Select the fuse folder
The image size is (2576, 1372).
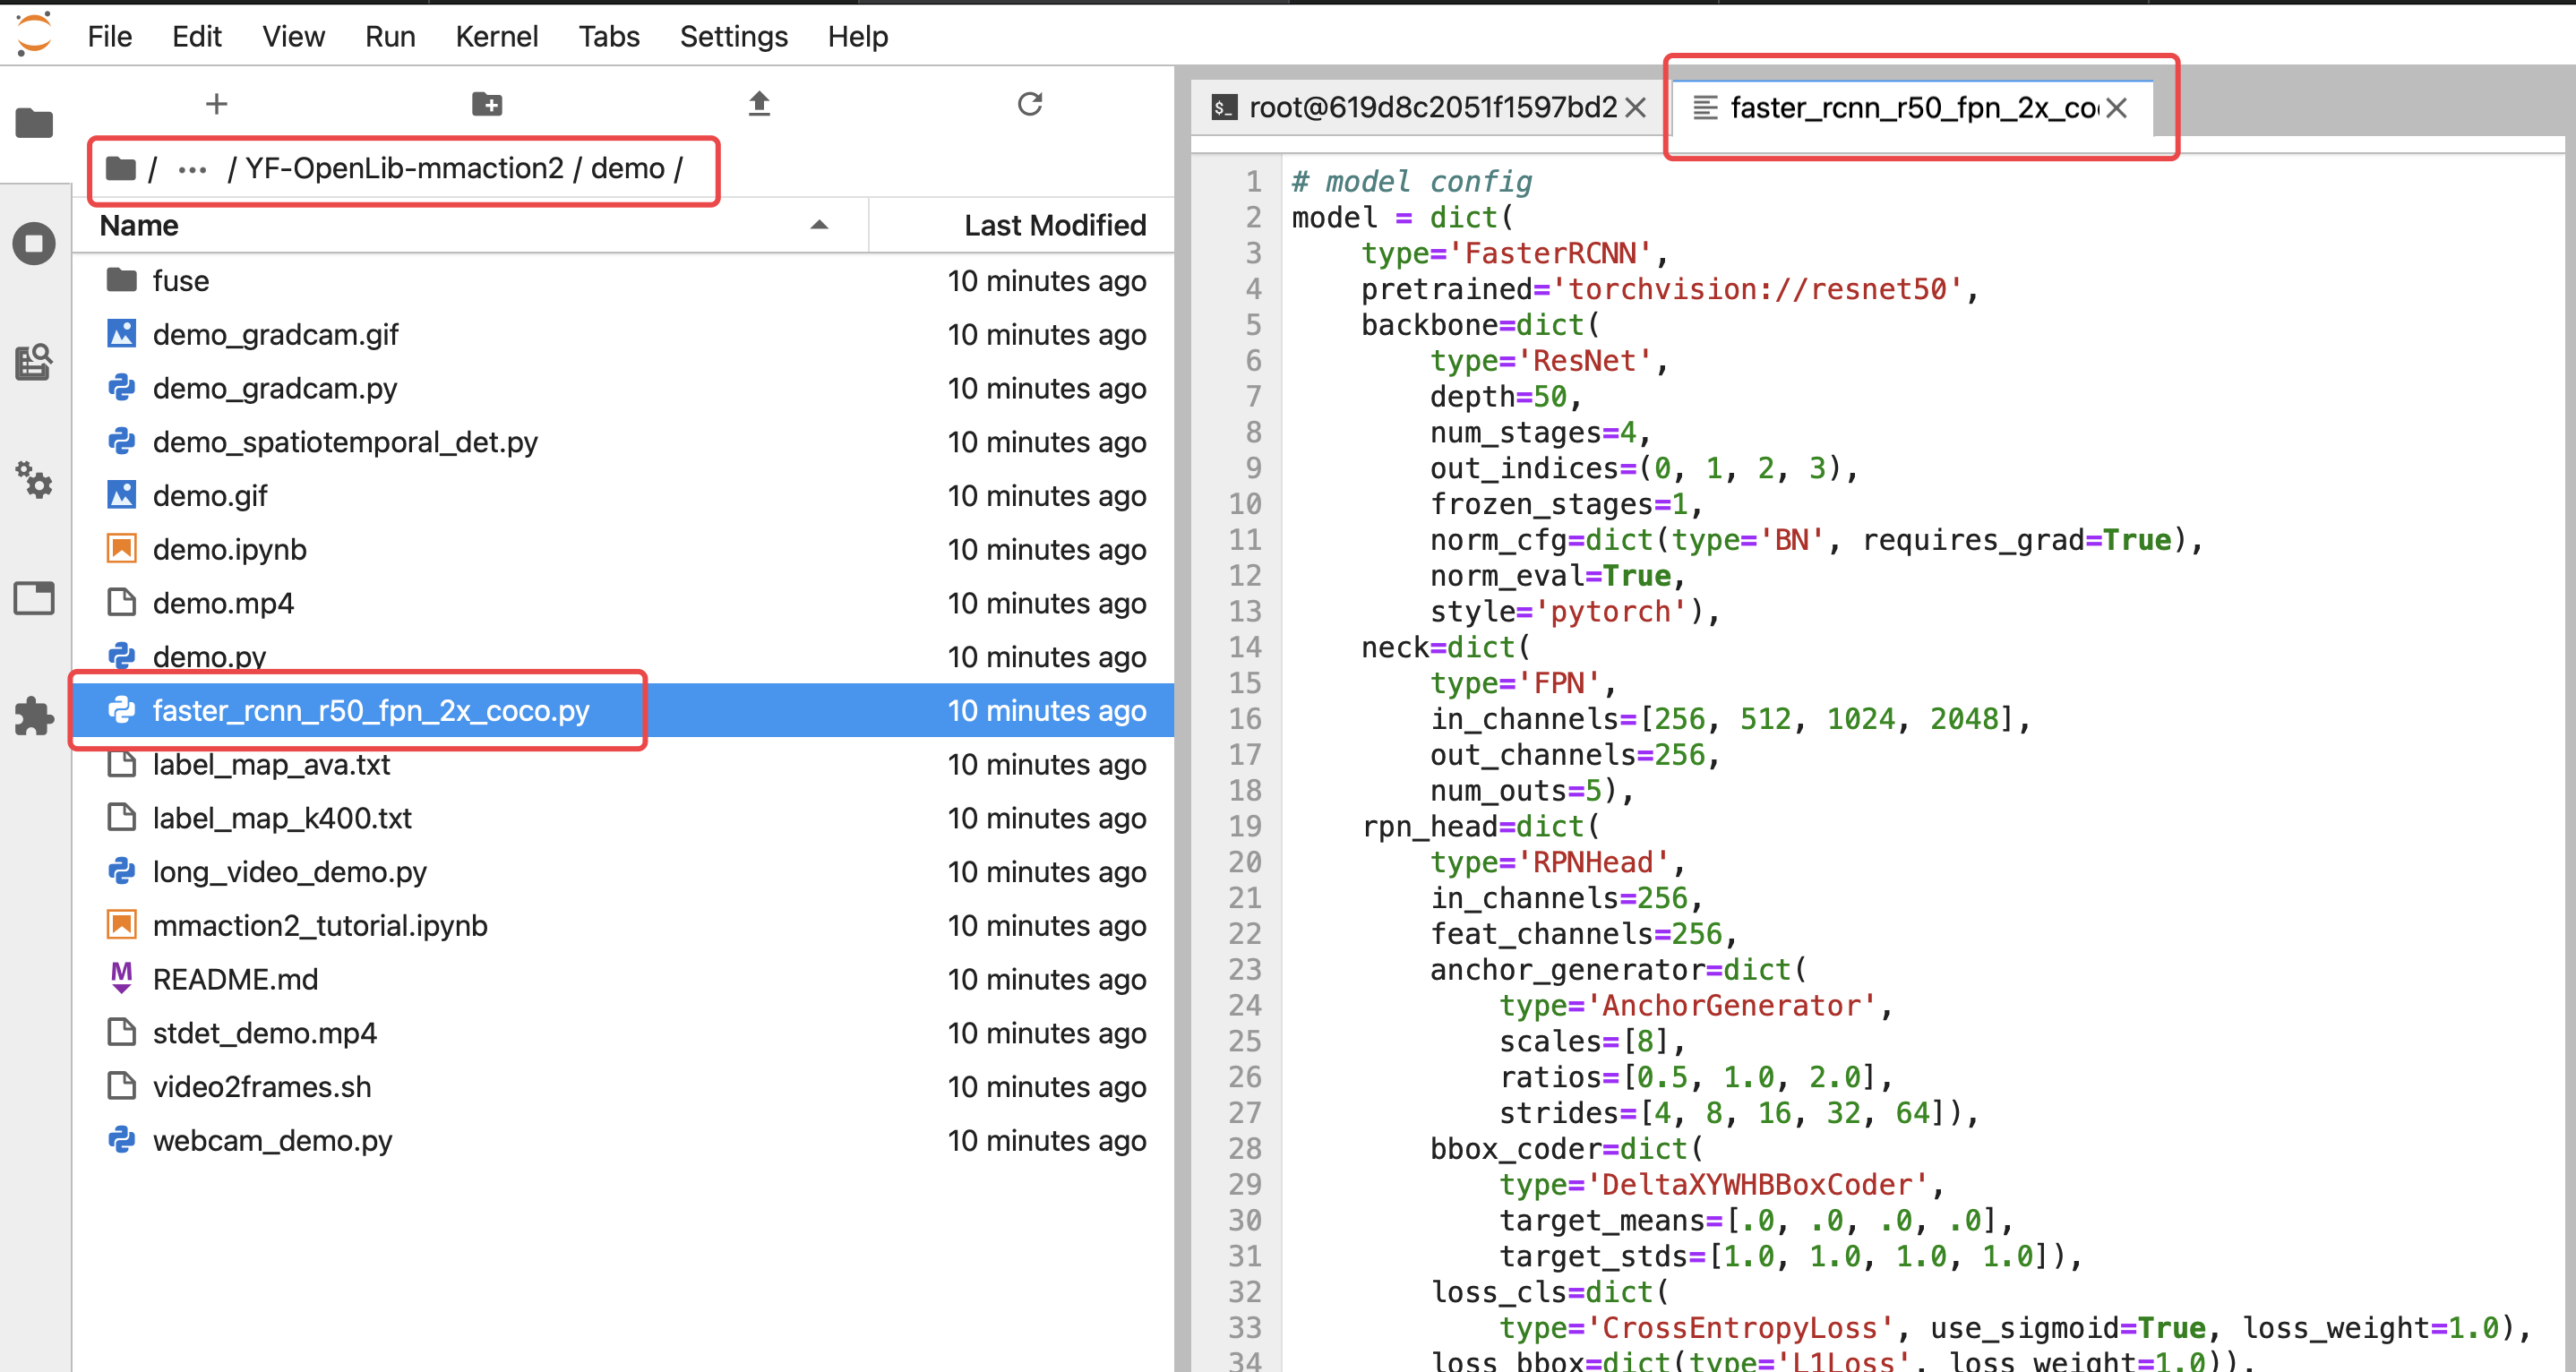coord(181,281)
